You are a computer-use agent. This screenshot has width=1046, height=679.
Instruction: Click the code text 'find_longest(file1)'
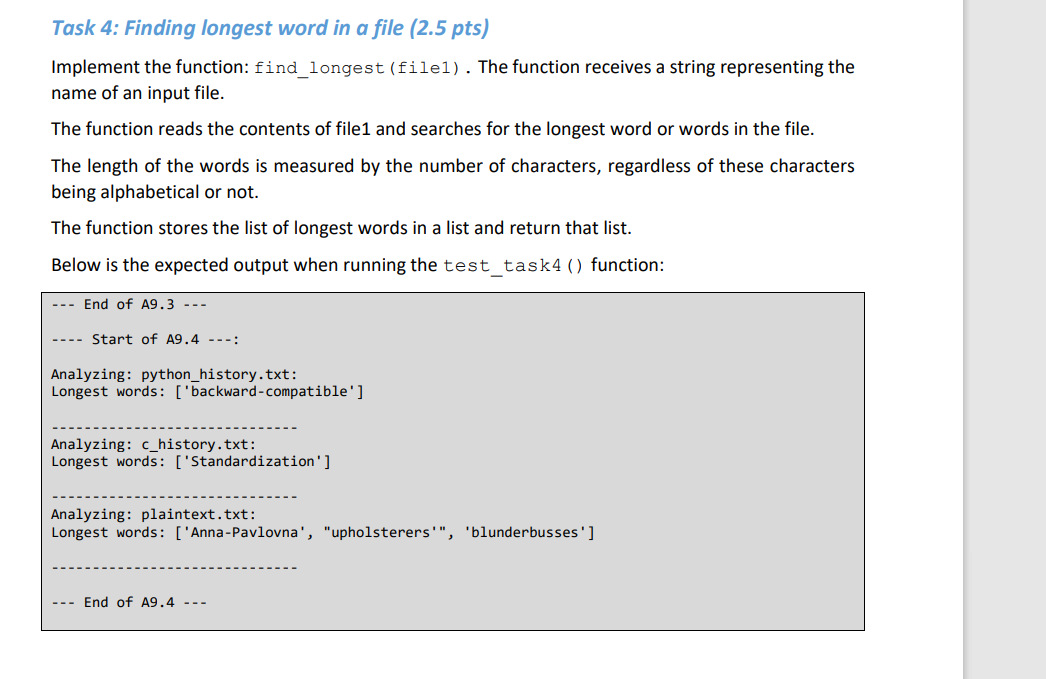click(x=357, y=68)
